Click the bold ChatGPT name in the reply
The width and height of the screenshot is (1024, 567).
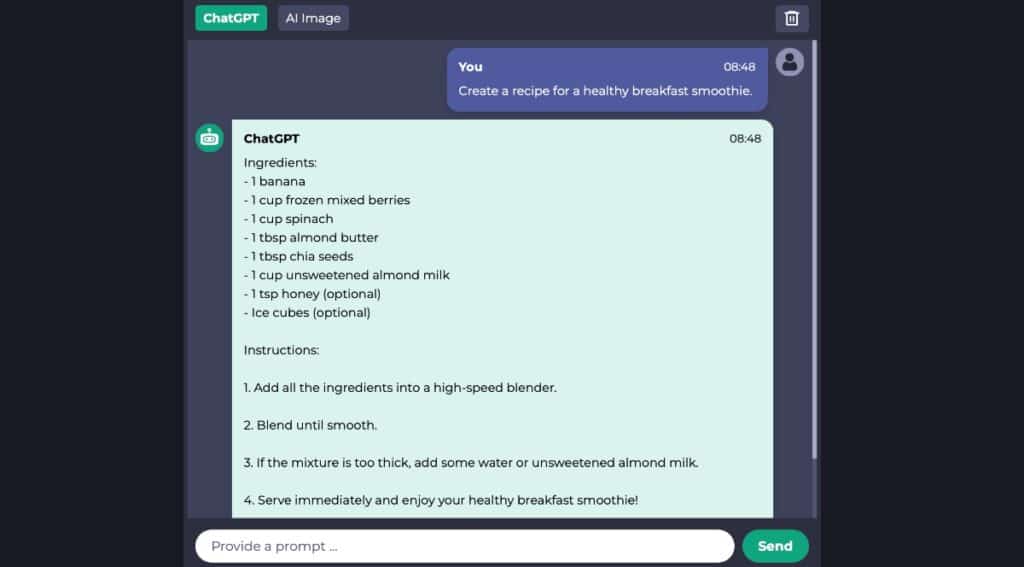272,138
